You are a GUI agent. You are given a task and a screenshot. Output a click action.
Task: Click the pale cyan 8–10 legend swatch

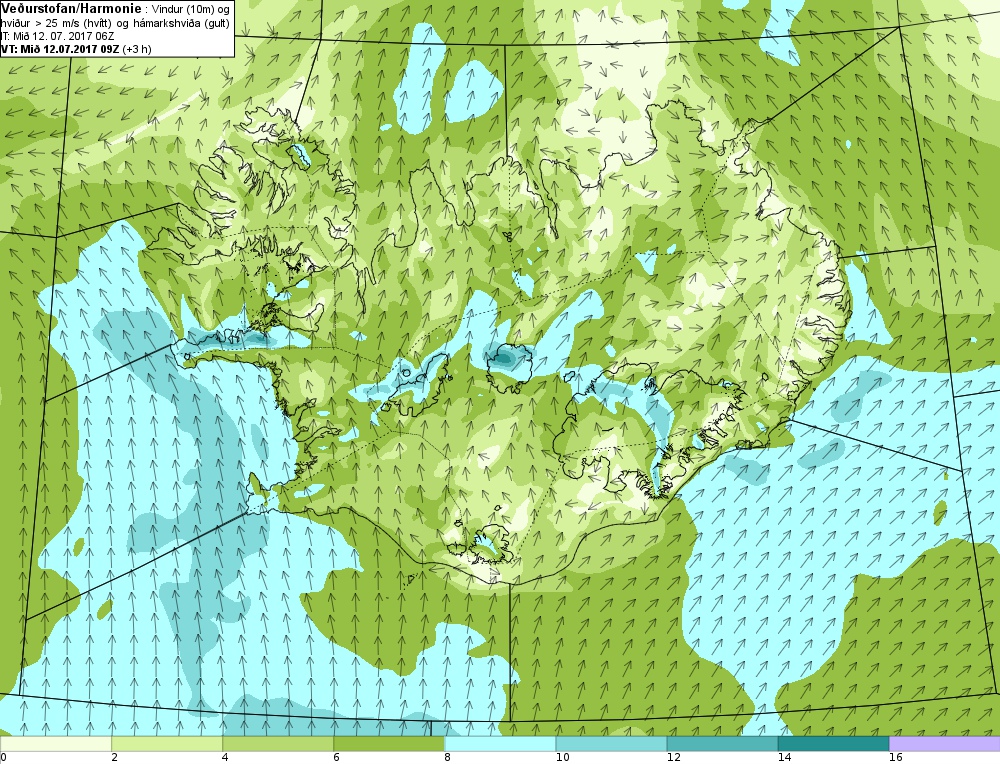500,744
